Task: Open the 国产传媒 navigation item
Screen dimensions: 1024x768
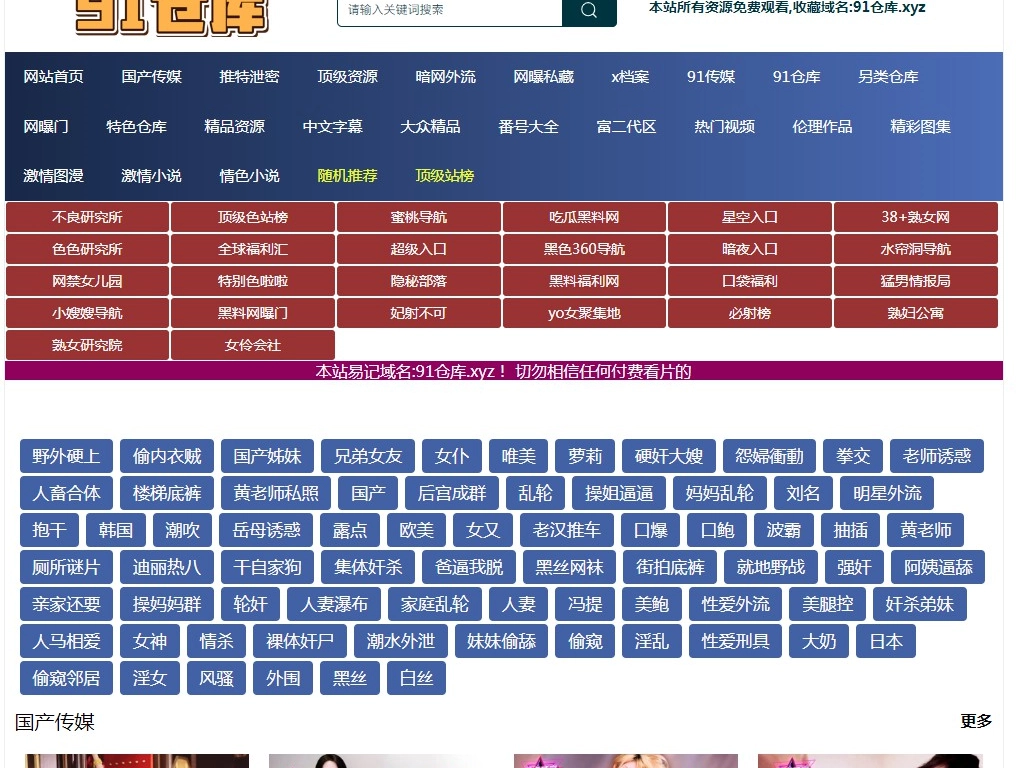Action: click(152, 77)
